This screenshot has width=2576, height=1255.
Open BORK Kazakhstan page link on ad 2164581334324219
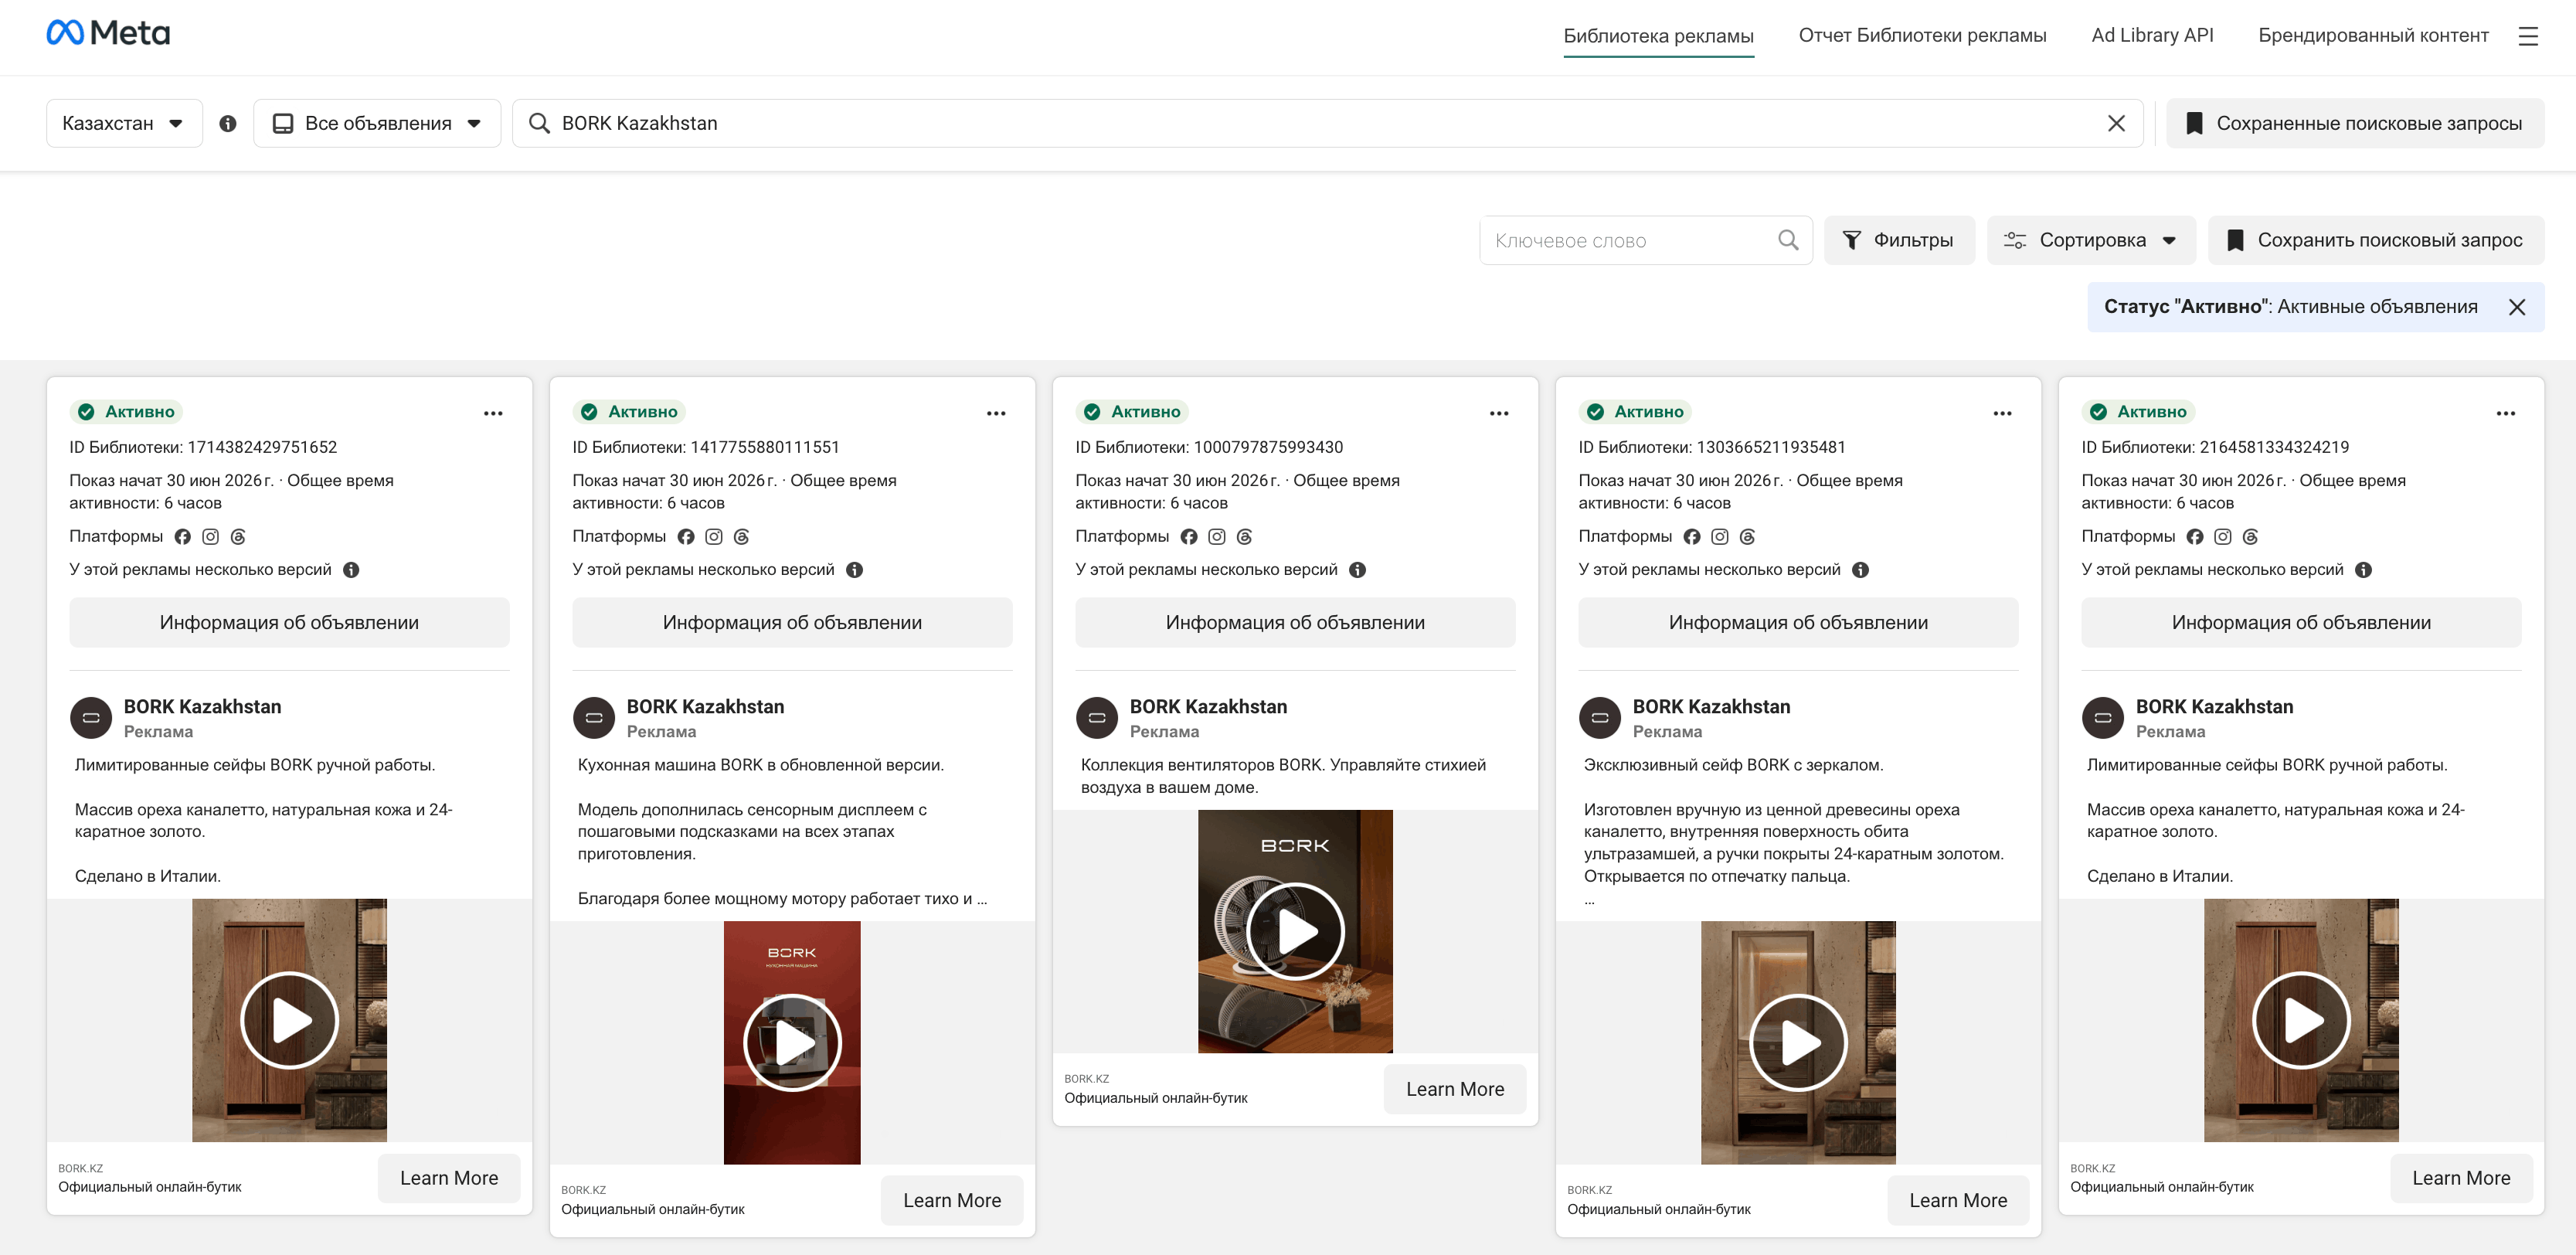[x=2214, y=706]
